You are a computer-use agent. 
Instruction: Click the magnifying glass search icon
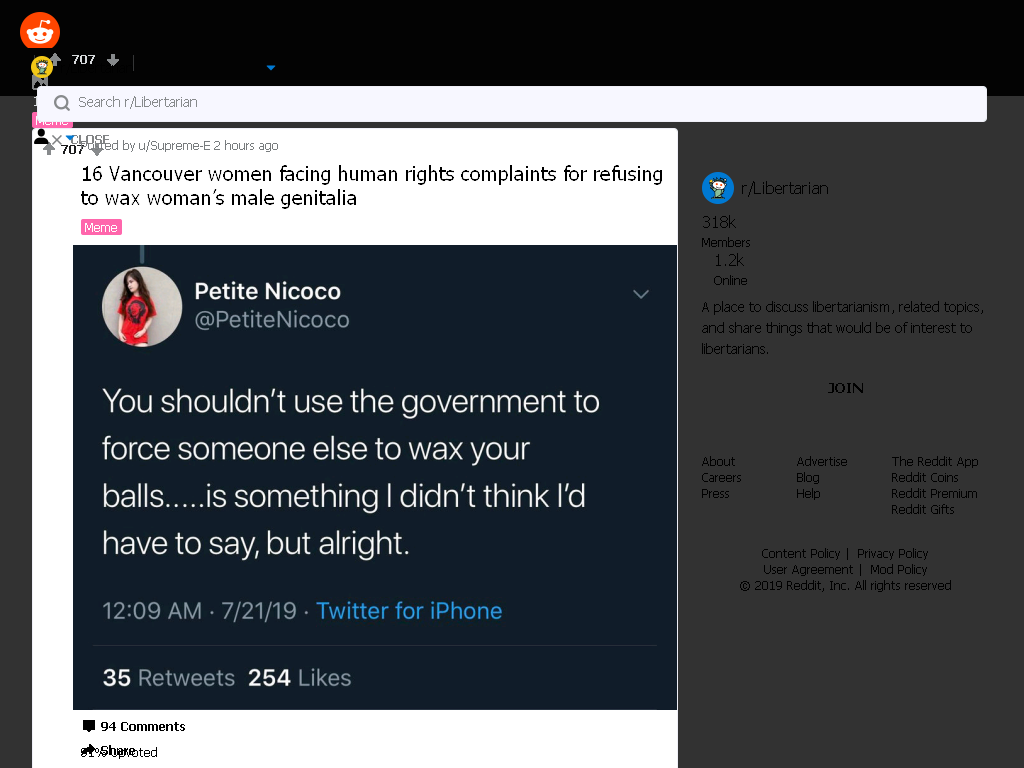pyautogui.click(x=62, y=103)
